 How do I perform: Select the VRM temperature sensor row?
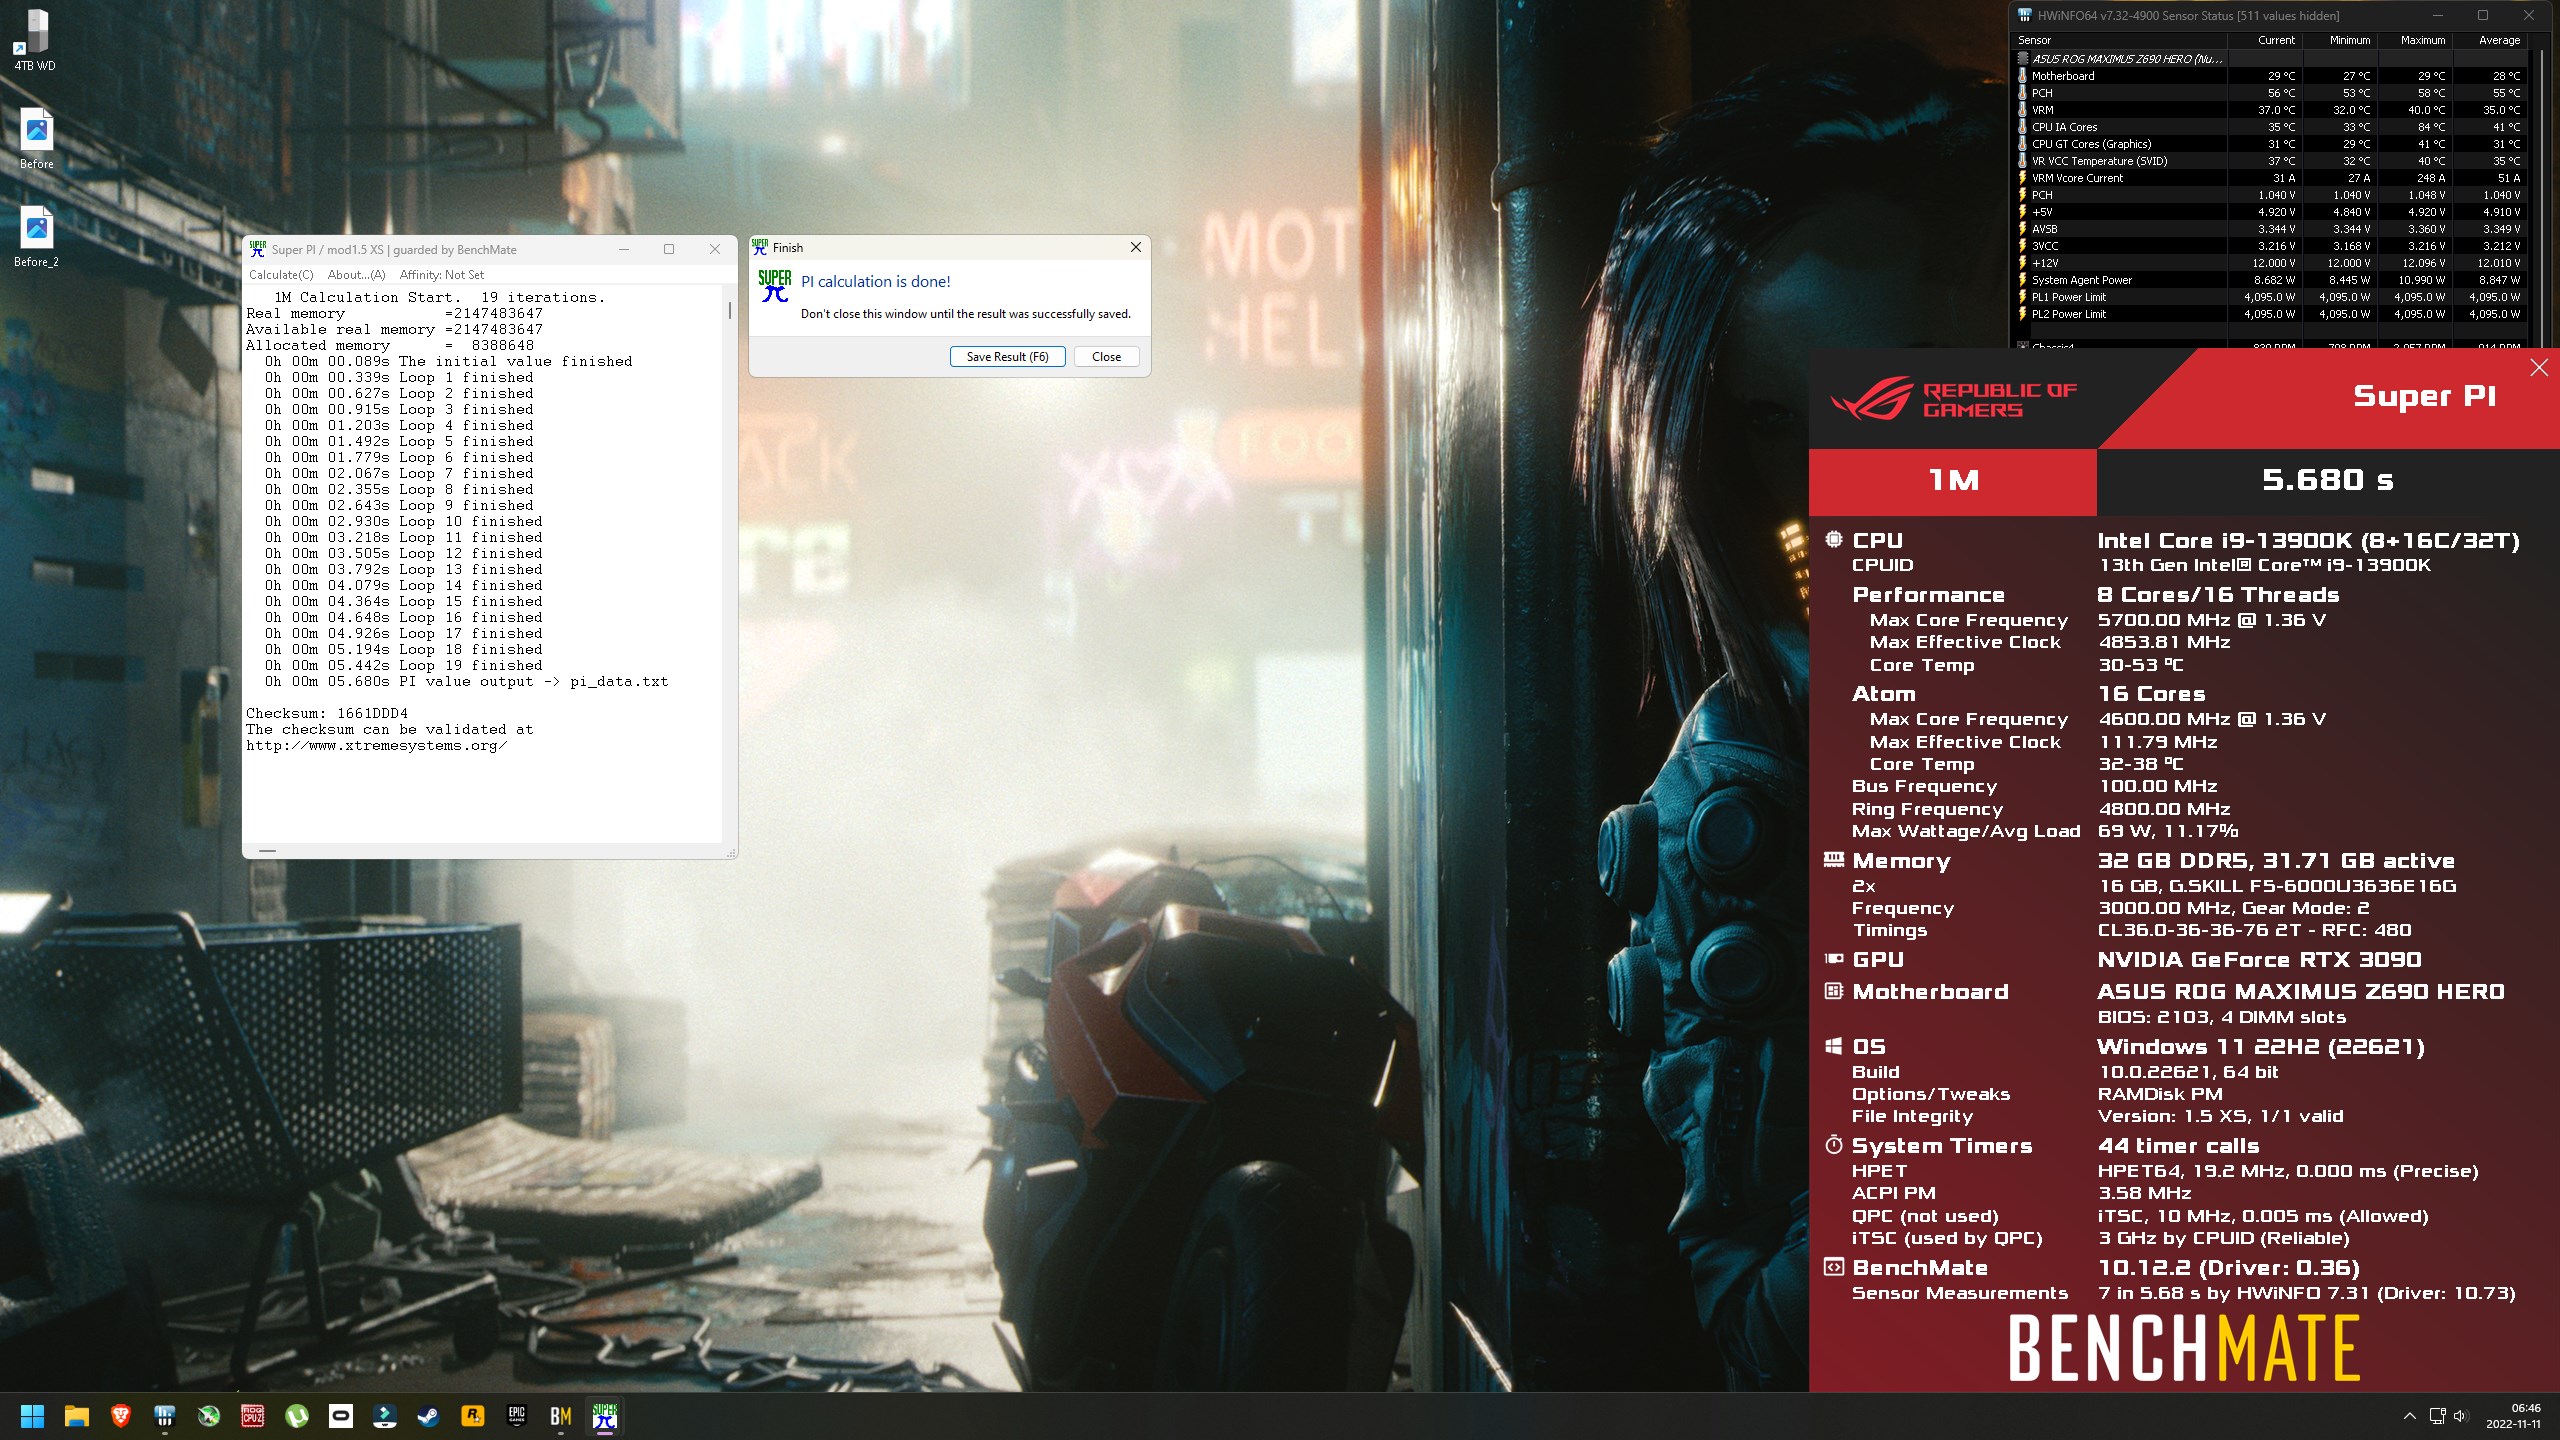pyautogui.click(x=2270, y=110)
